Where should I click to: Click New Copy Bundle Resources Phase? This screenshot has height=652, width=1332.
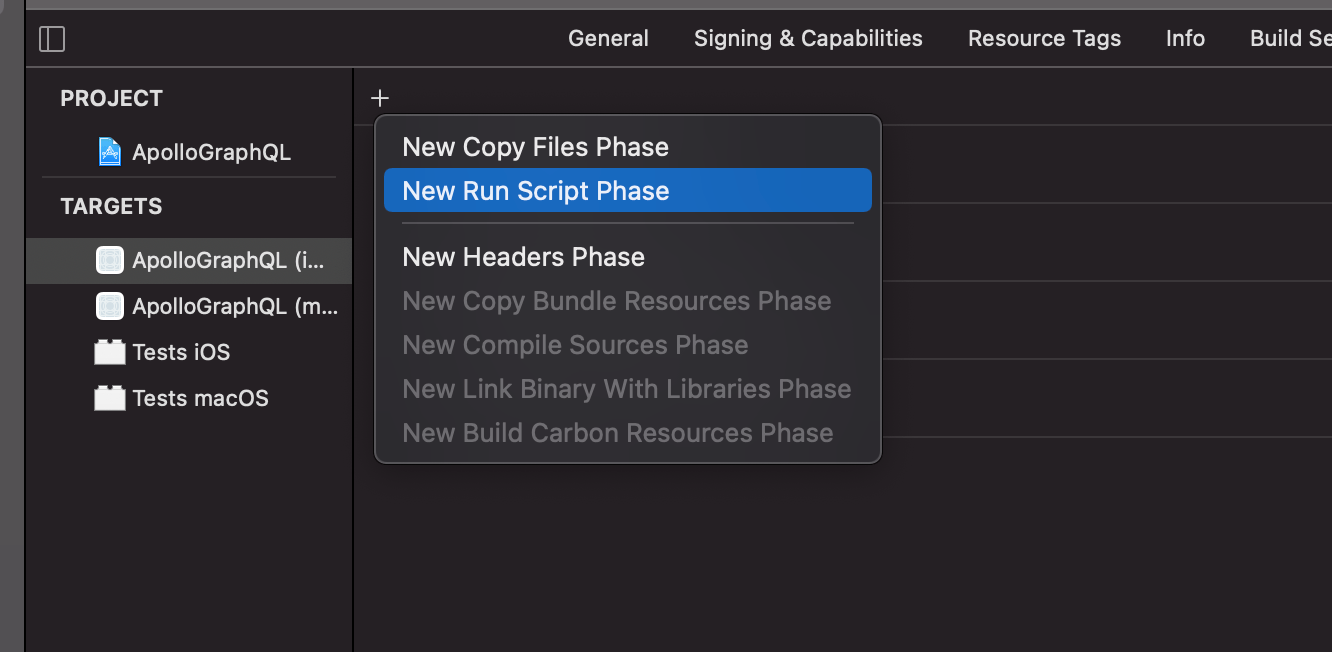[x=616, y=301]
